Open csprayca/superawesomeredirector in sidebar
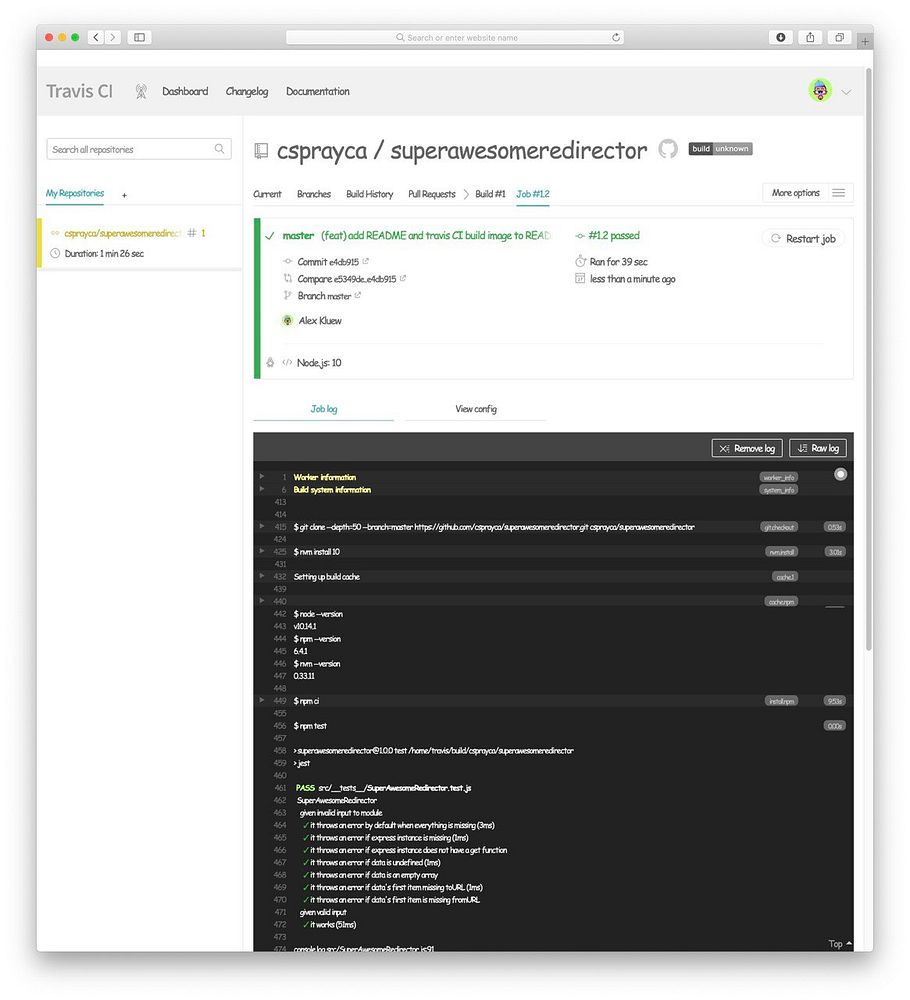The height and width of the screenshot is (1000, 910). pos(123,233)
